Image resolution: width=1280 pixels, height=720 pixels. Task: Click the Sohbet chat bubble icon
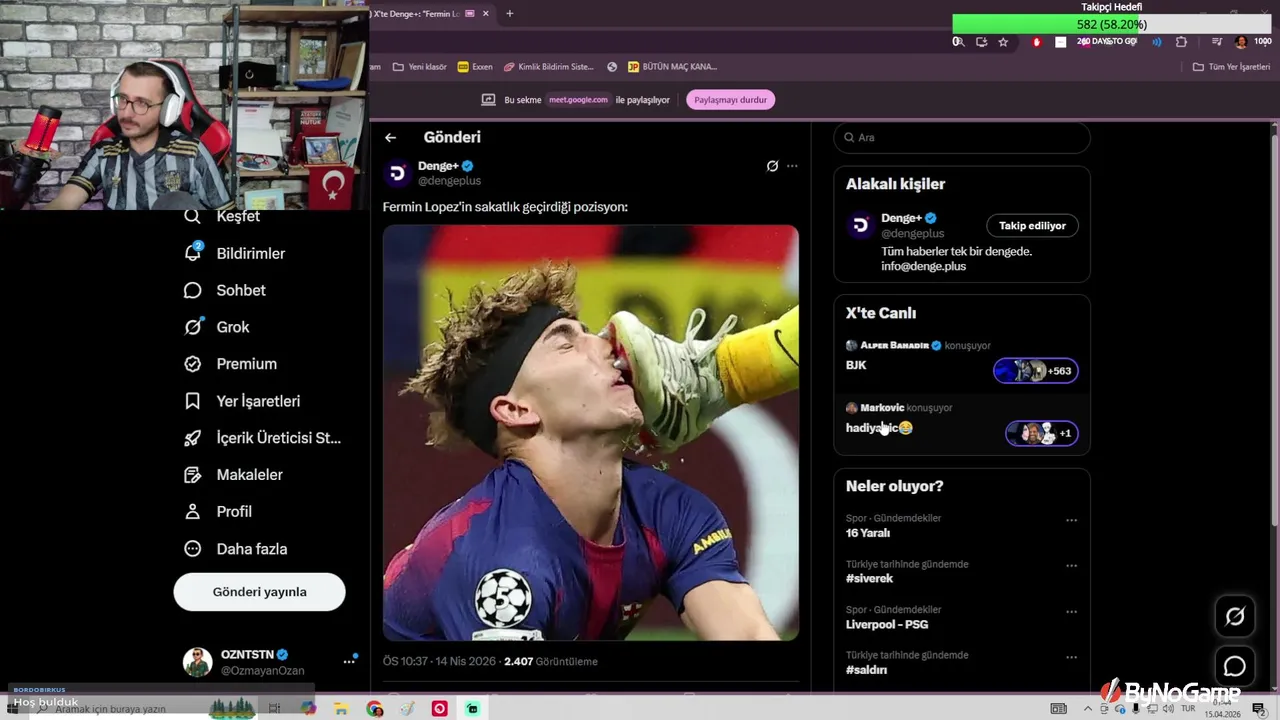(193, 290)
